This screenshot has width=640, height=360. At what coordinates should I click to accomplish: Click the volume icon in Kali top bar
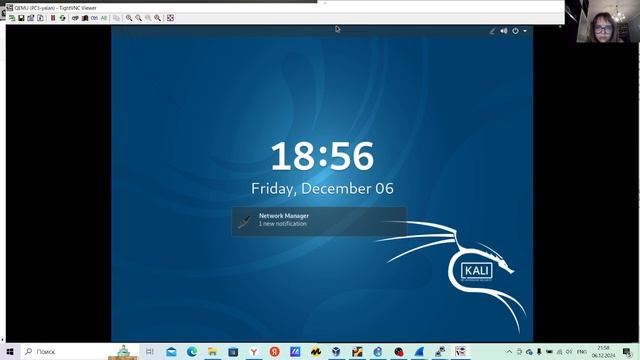coord(504,31)
